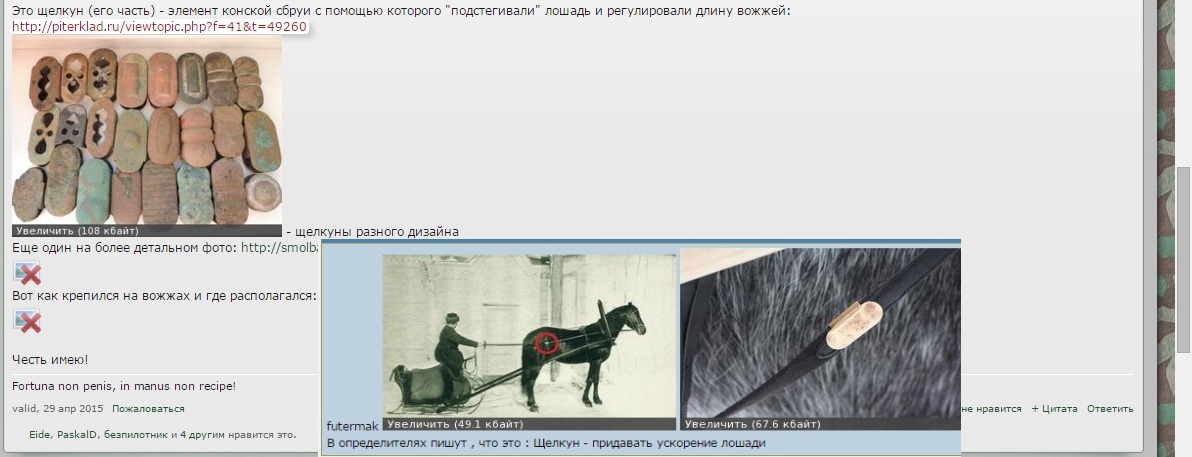Open user valid's profile link

click(24, 408)
